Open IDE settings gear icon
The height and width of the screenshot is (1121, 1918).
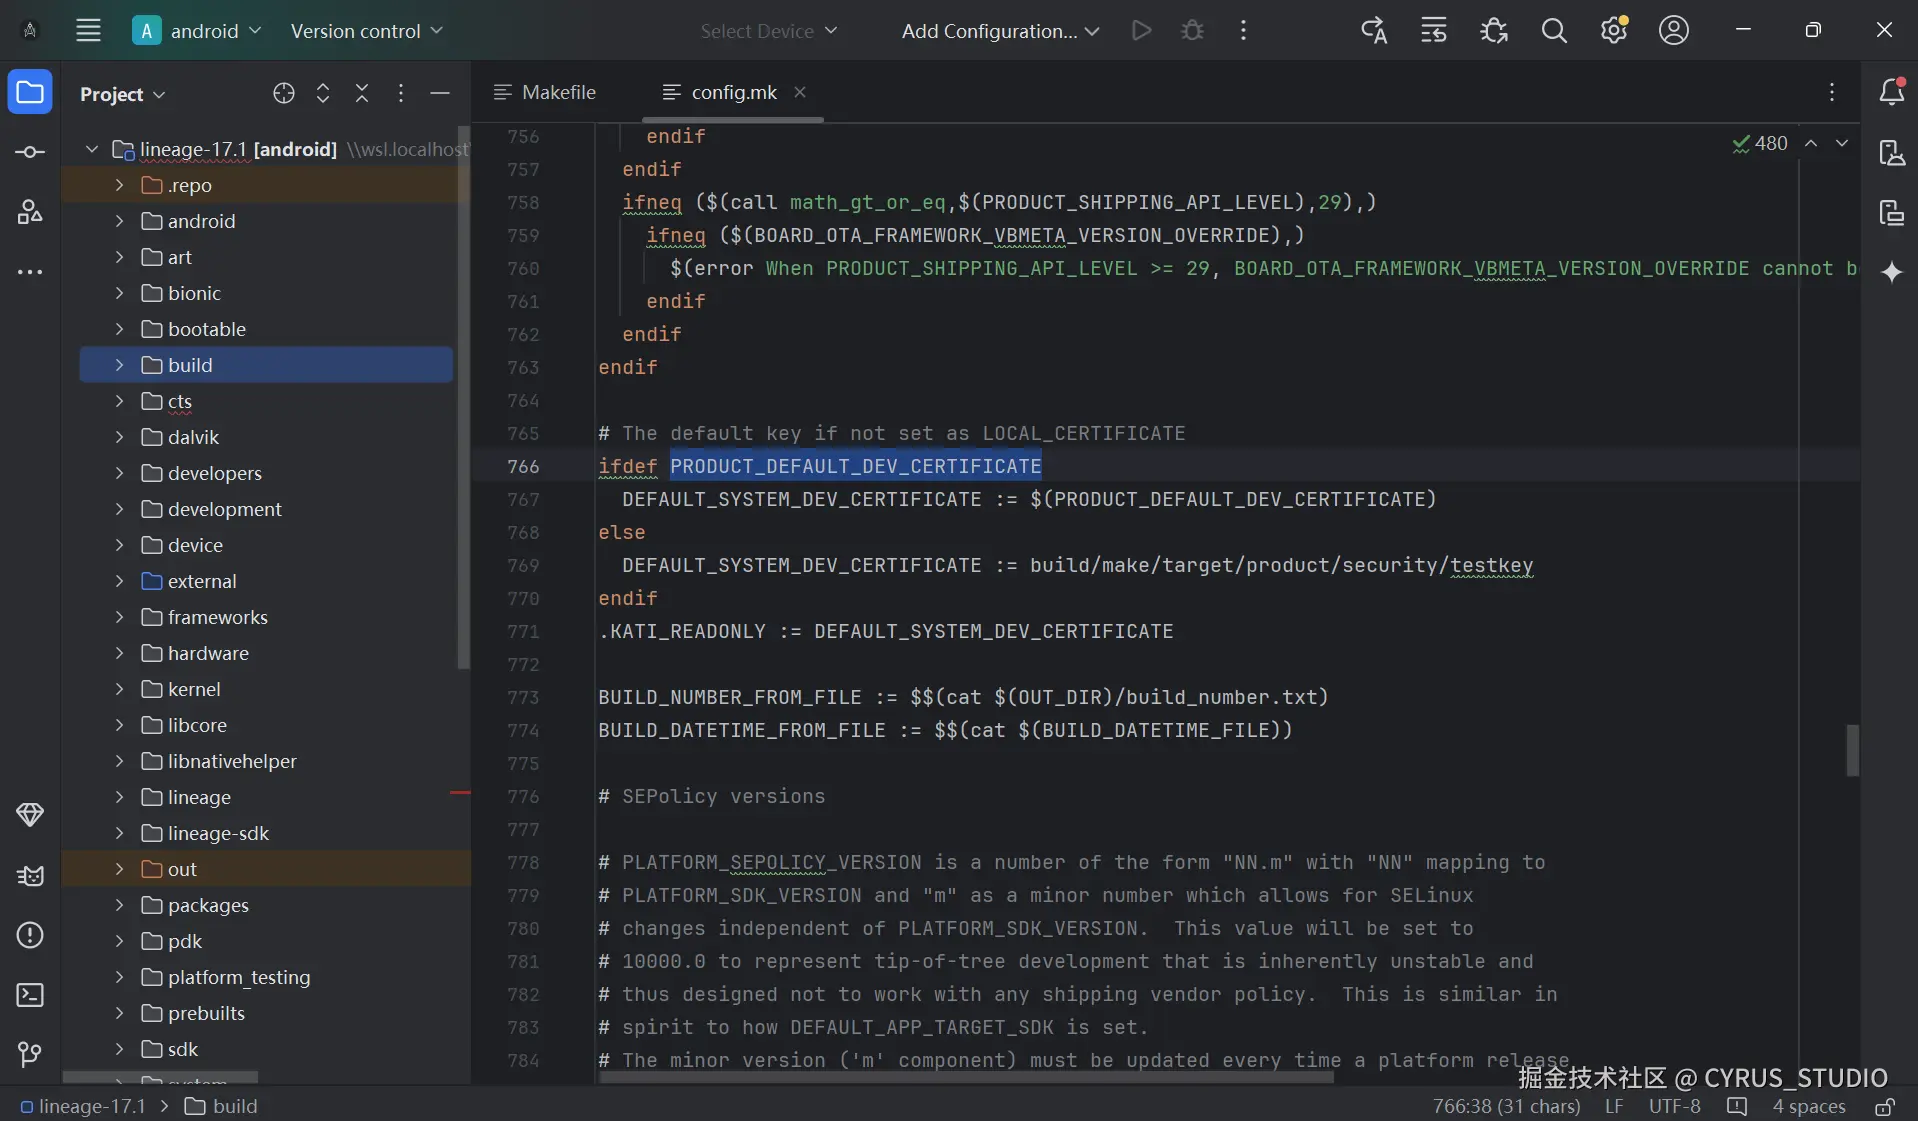coord(1613,31)
